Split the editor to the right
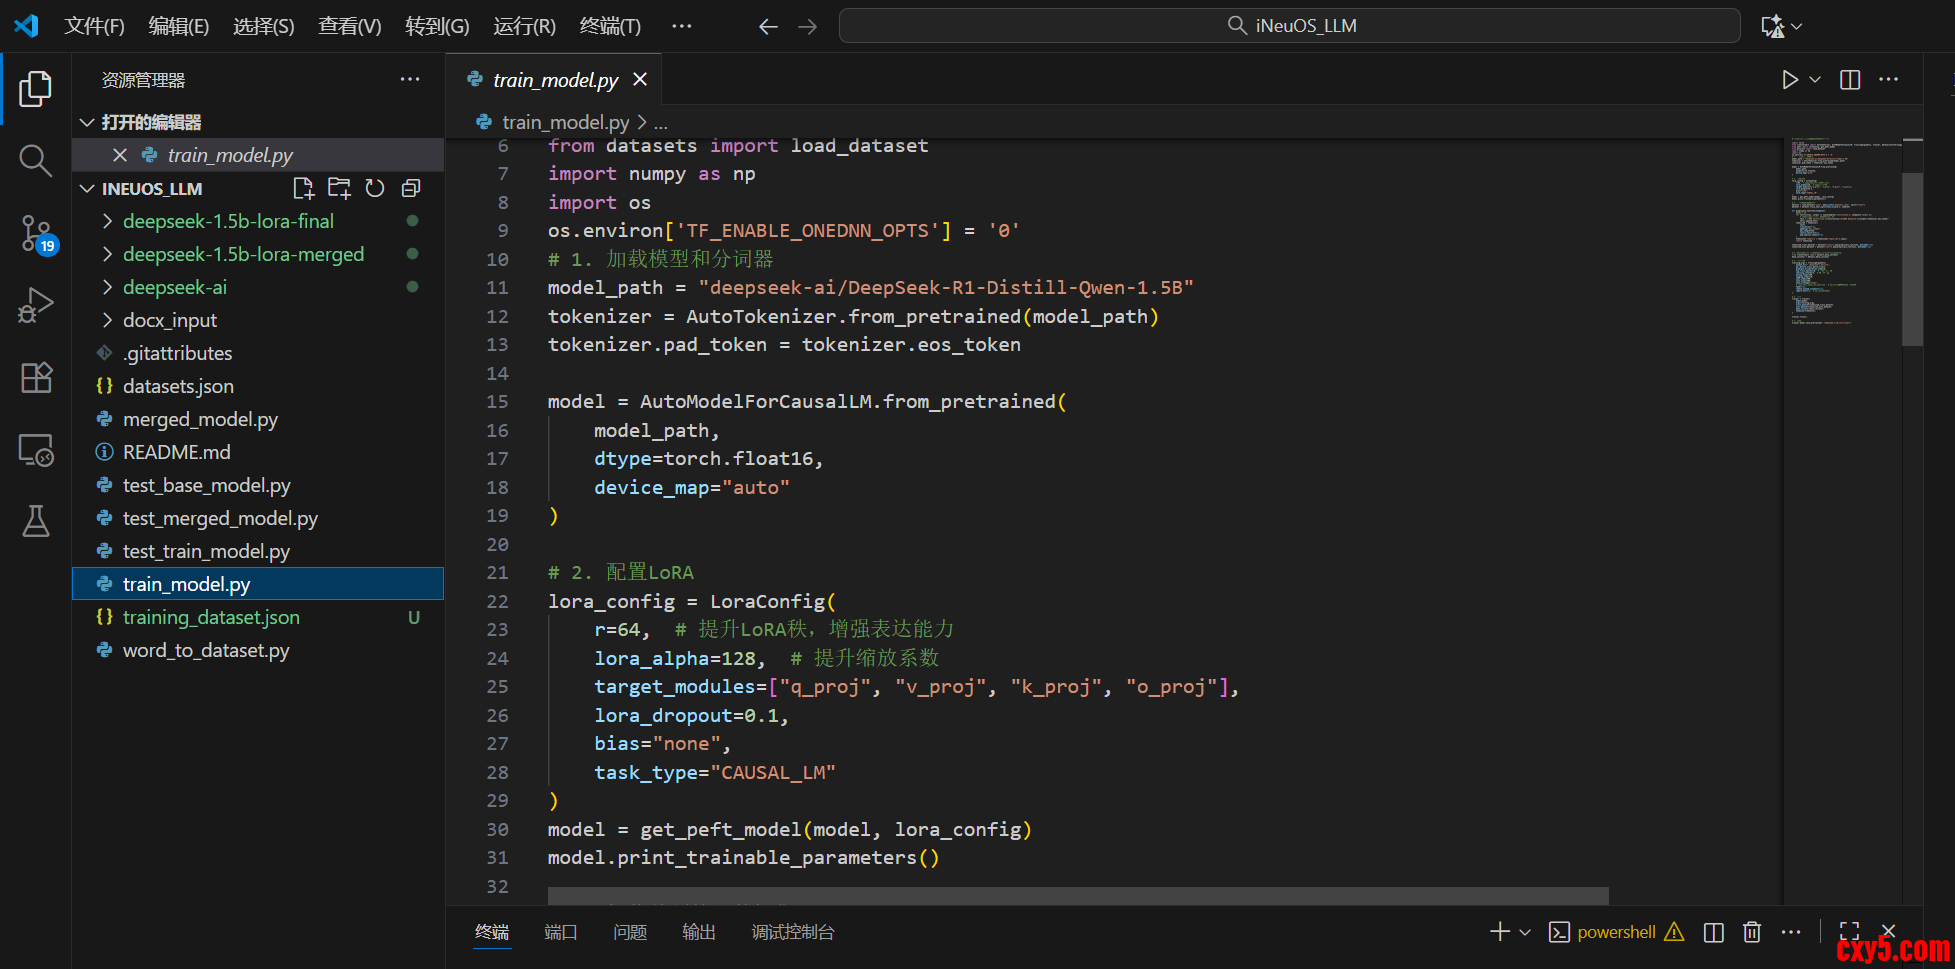 [x=1850, y=80]
